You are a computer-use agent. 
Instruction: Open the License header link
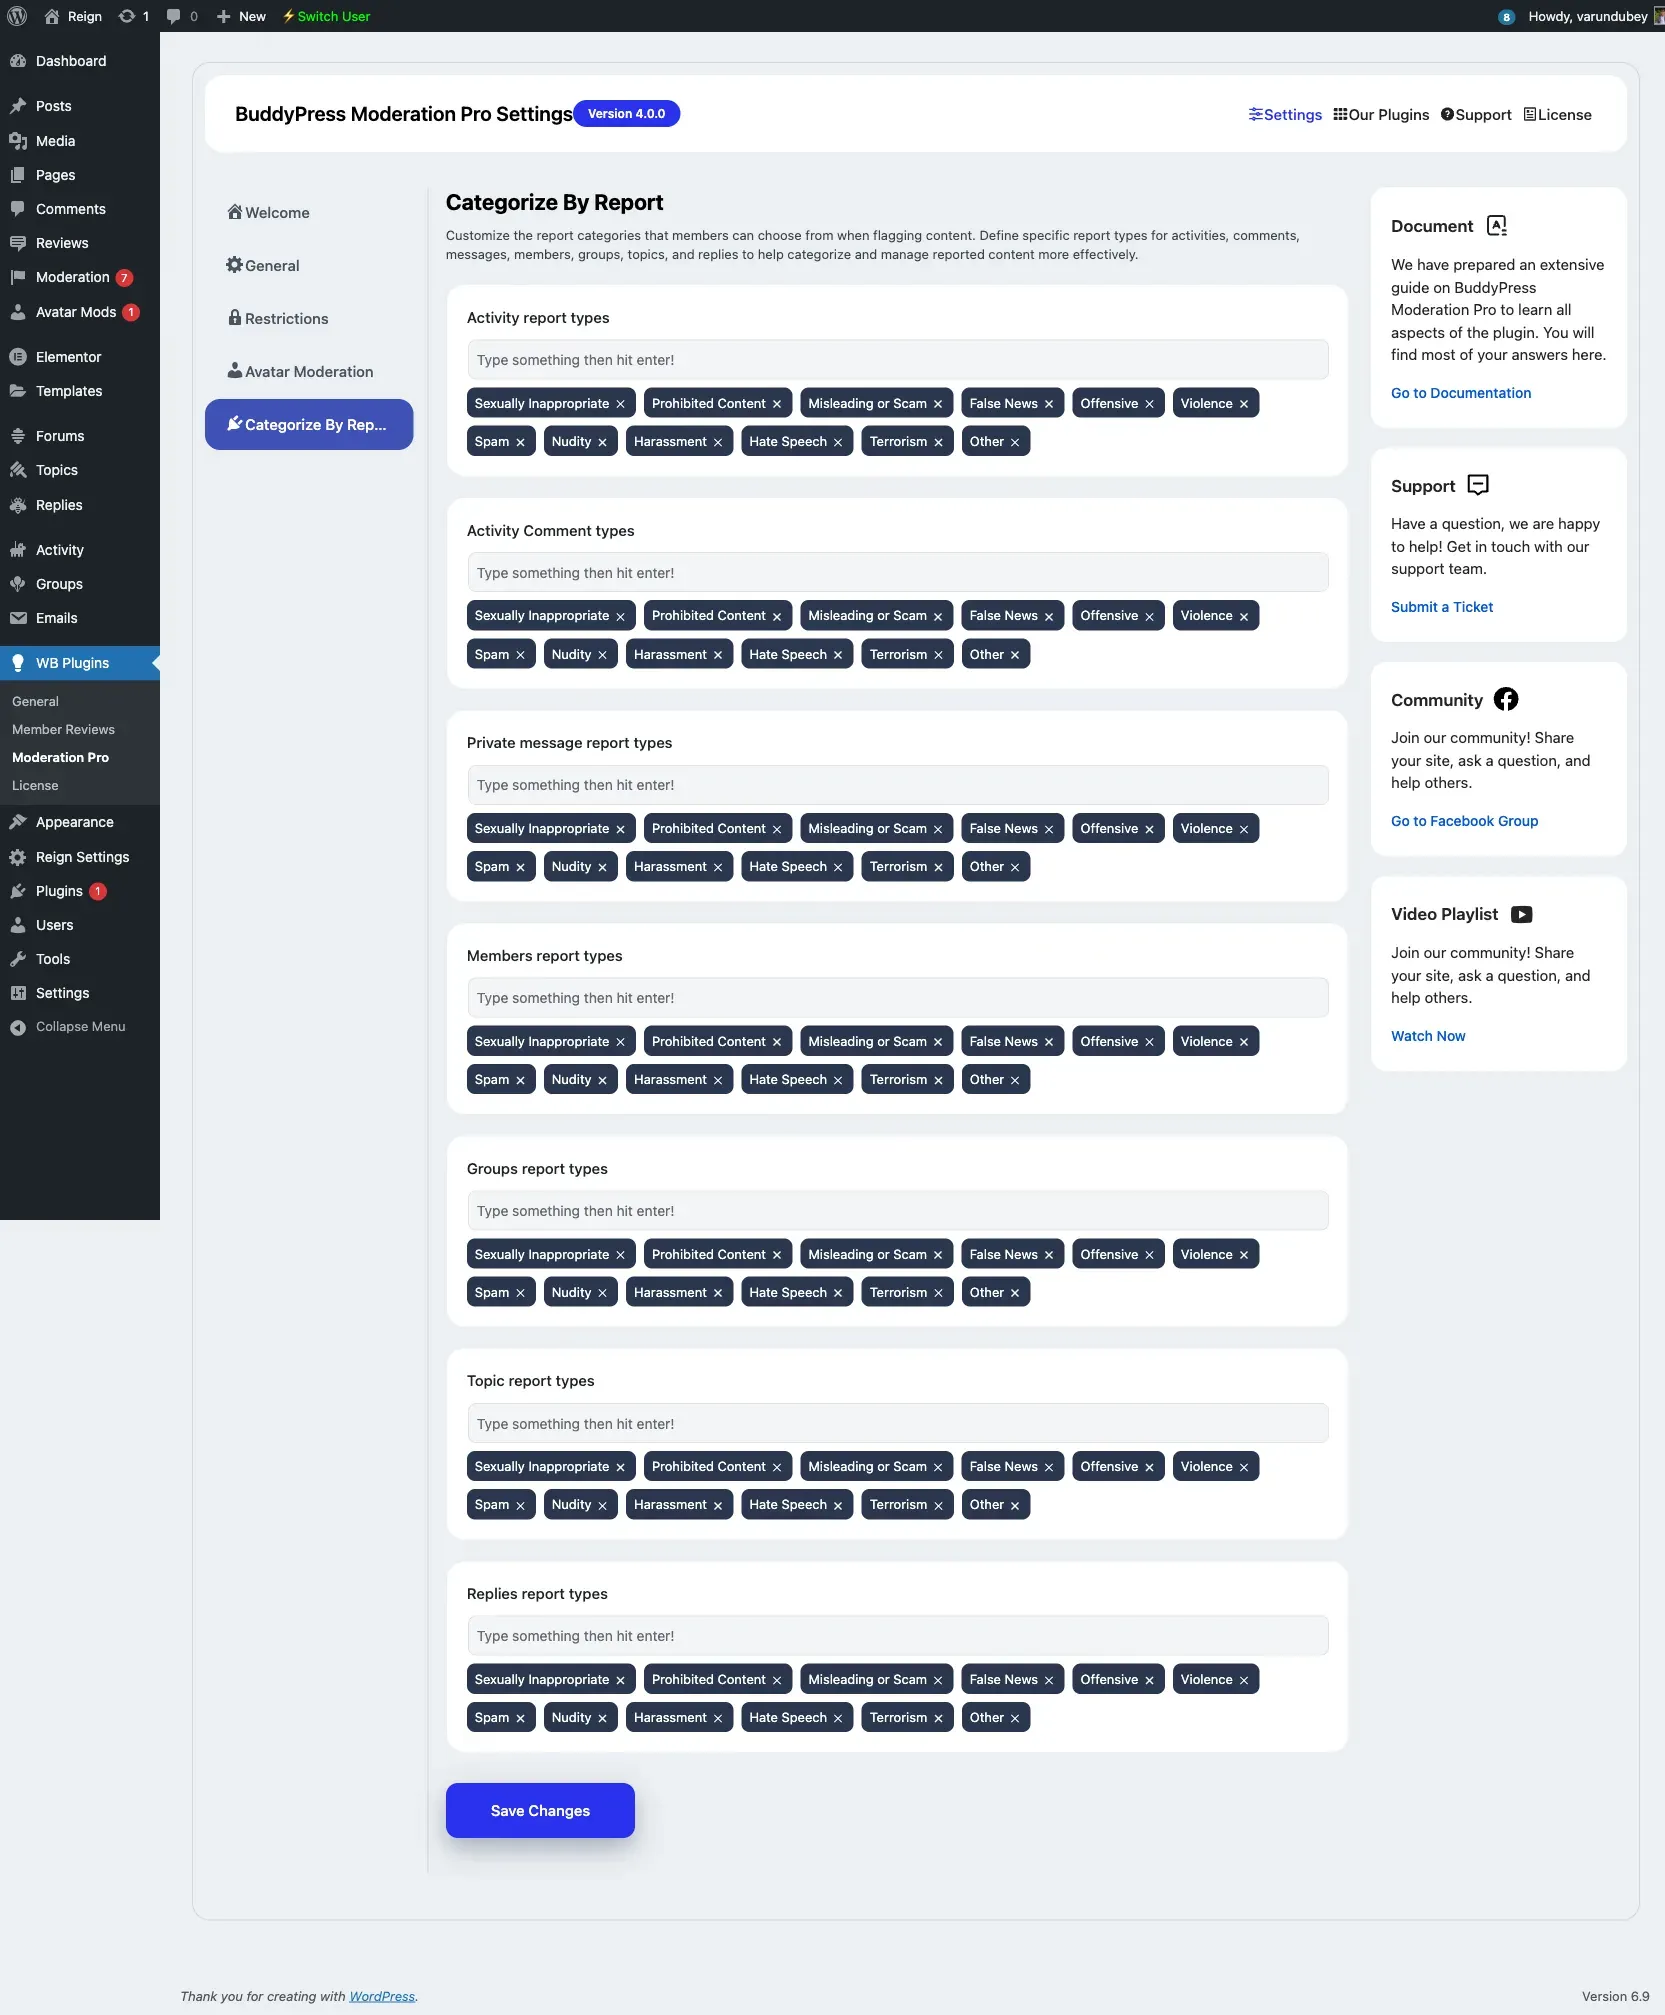pyautogui.click(x=1557, y=115)
